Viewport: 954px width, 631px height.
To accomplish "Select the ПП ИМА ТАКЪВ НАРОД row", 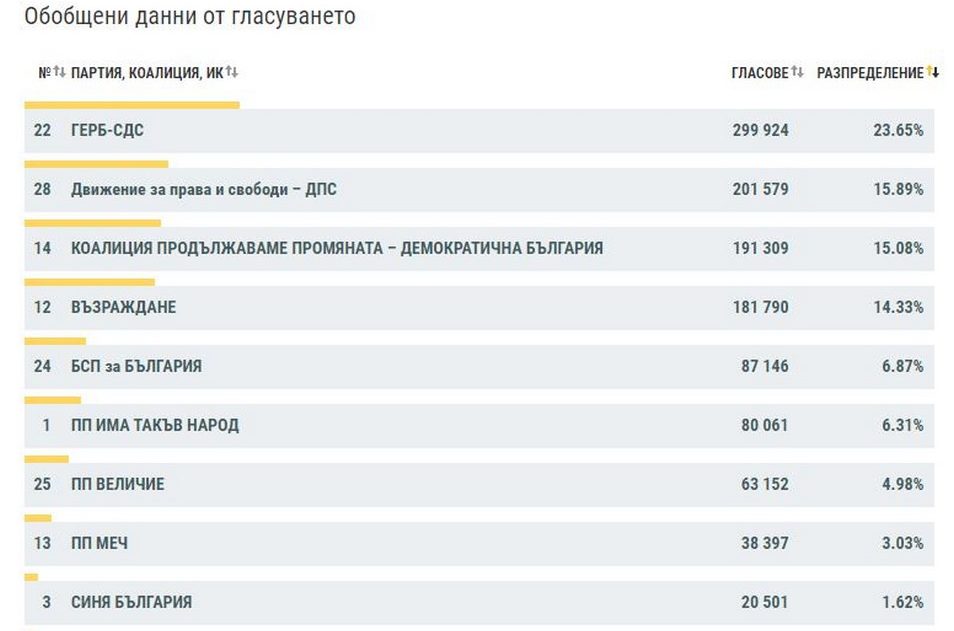I will click(x=479, y=426).
